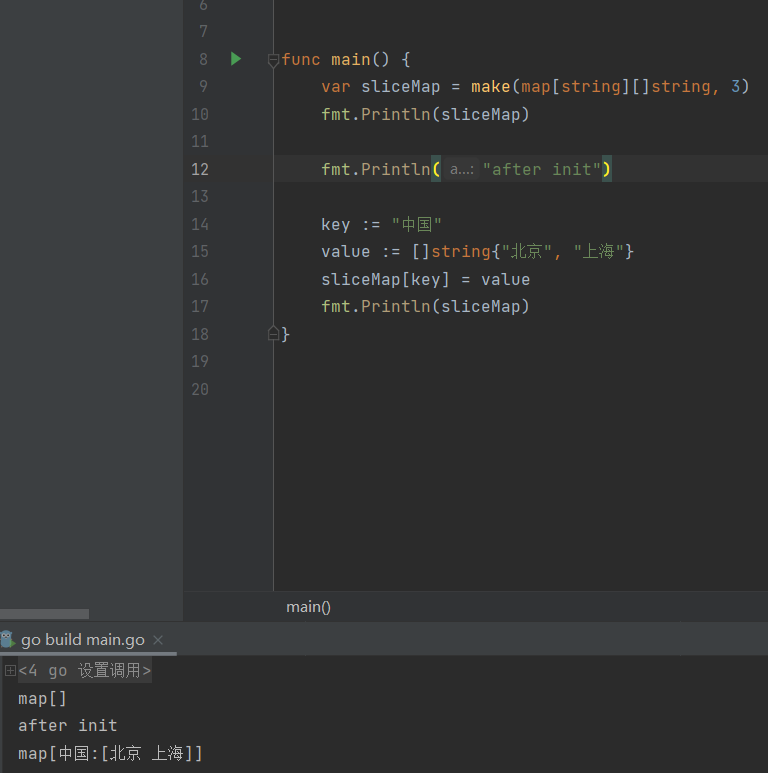768x773 pixels.
Task: Collapse func main fold marker at line 8
Action: (x=273, y=61)
